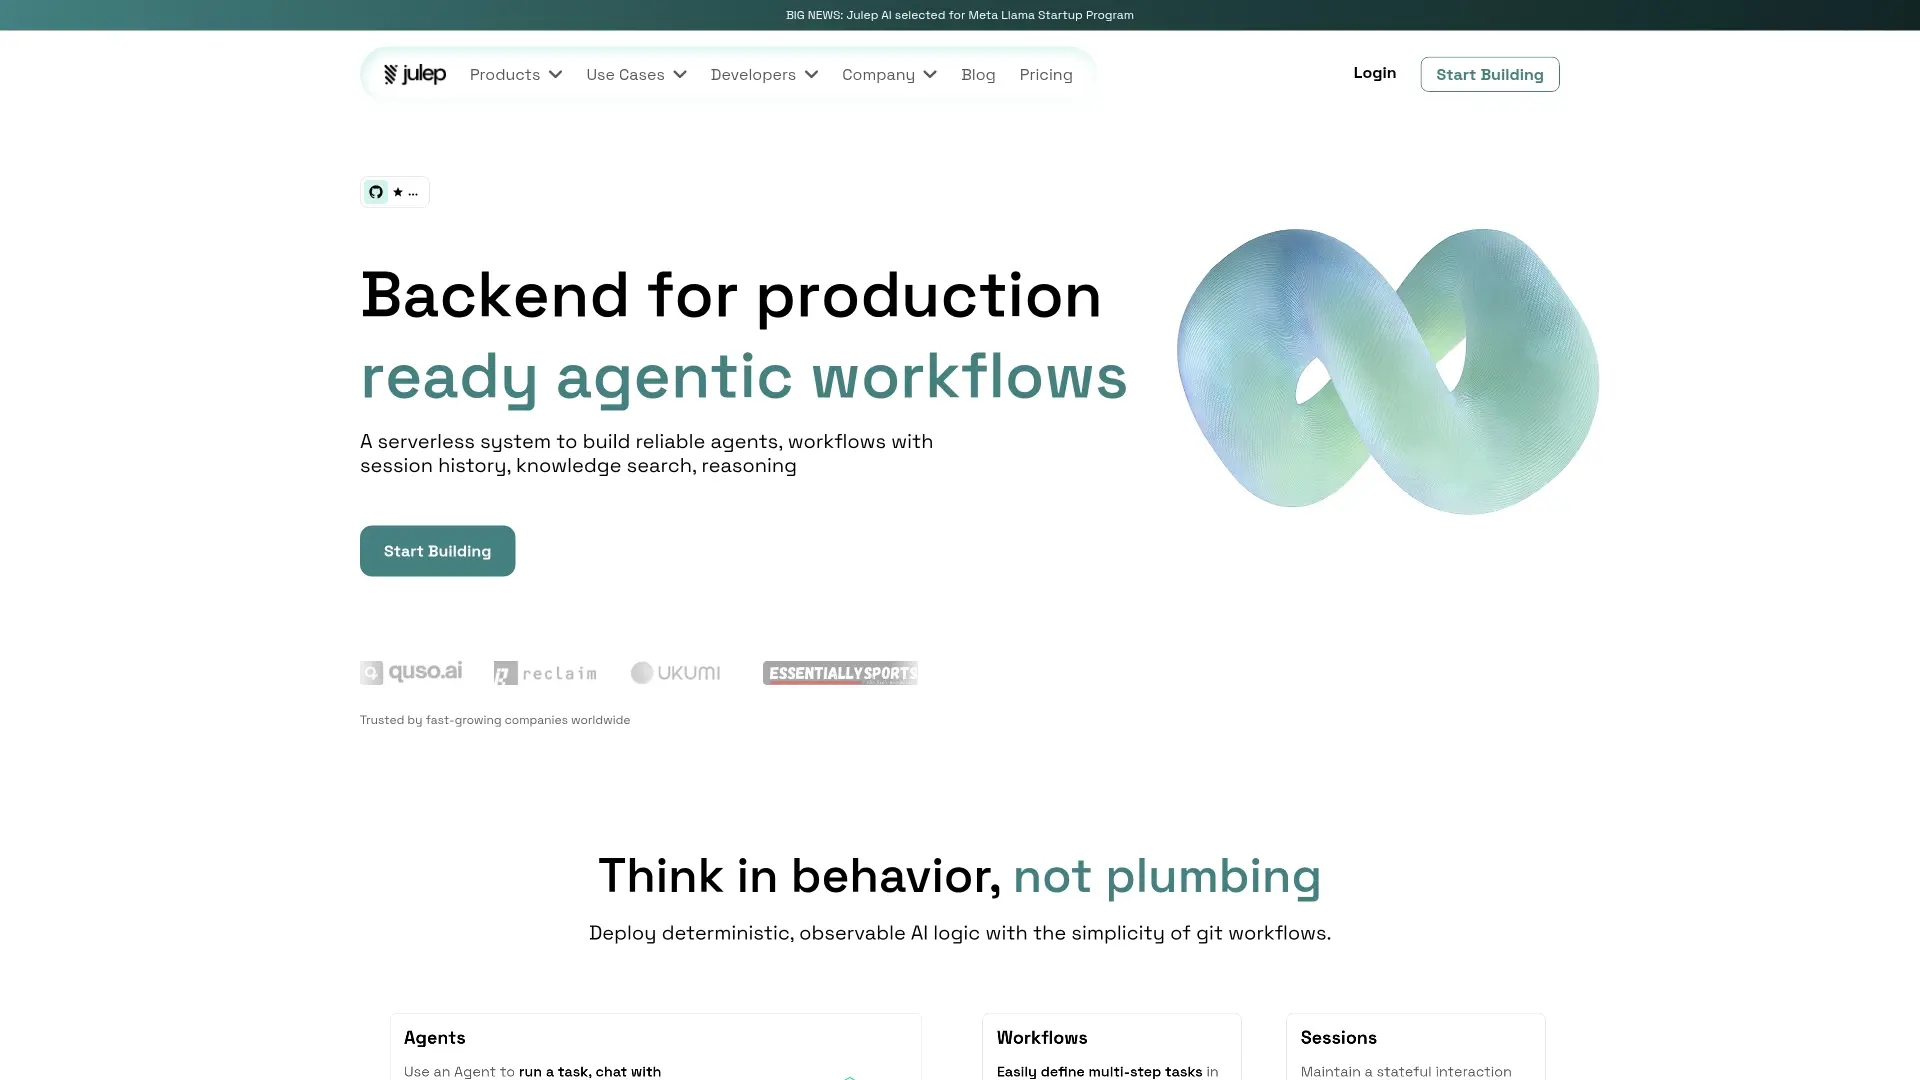This screenshot has height=1080, width=1920.
Task: Click the quso.ai company logo
Action: click(411, 672)
